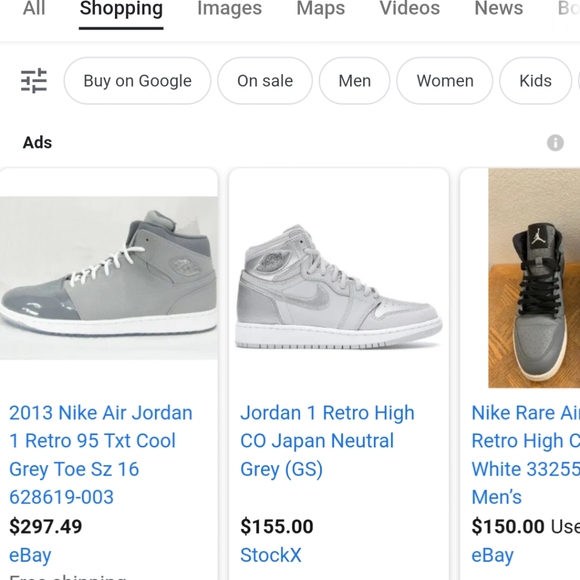
Task: Open Jordan 1 Retro High CO Japan listing
Action: 327,441
